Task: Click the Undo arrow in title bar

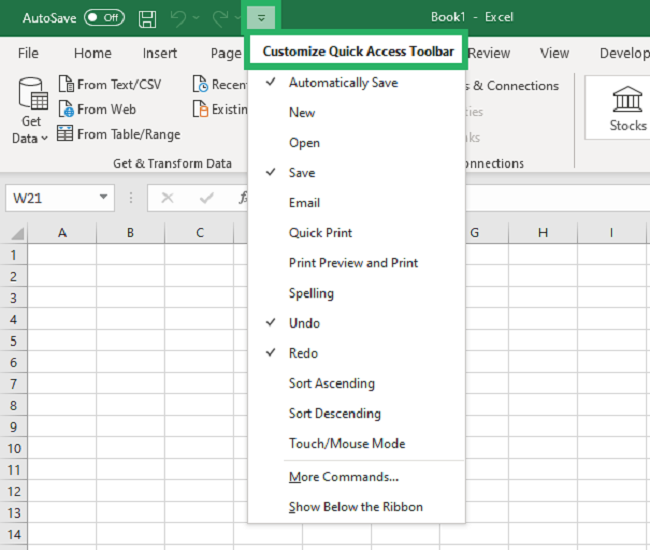Action: (x=179, y=18)
